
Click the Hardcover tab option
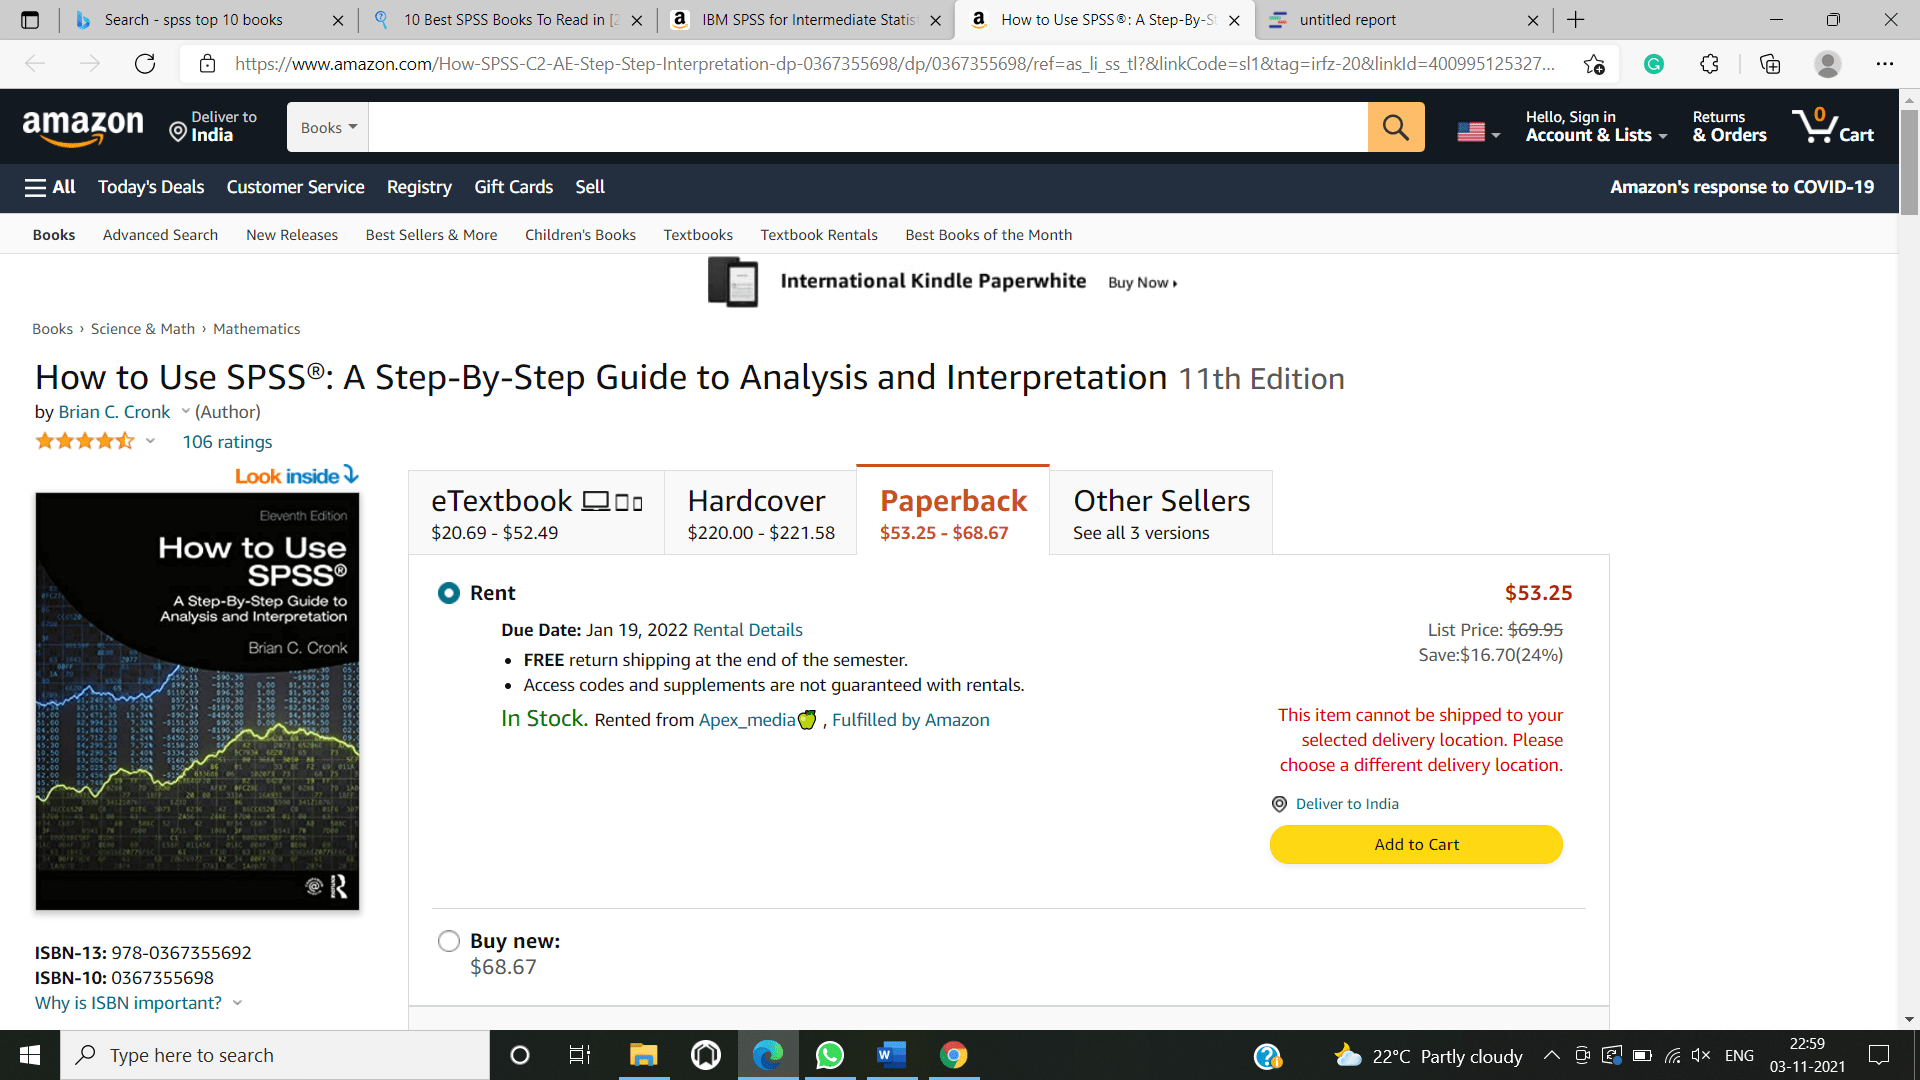757,512
